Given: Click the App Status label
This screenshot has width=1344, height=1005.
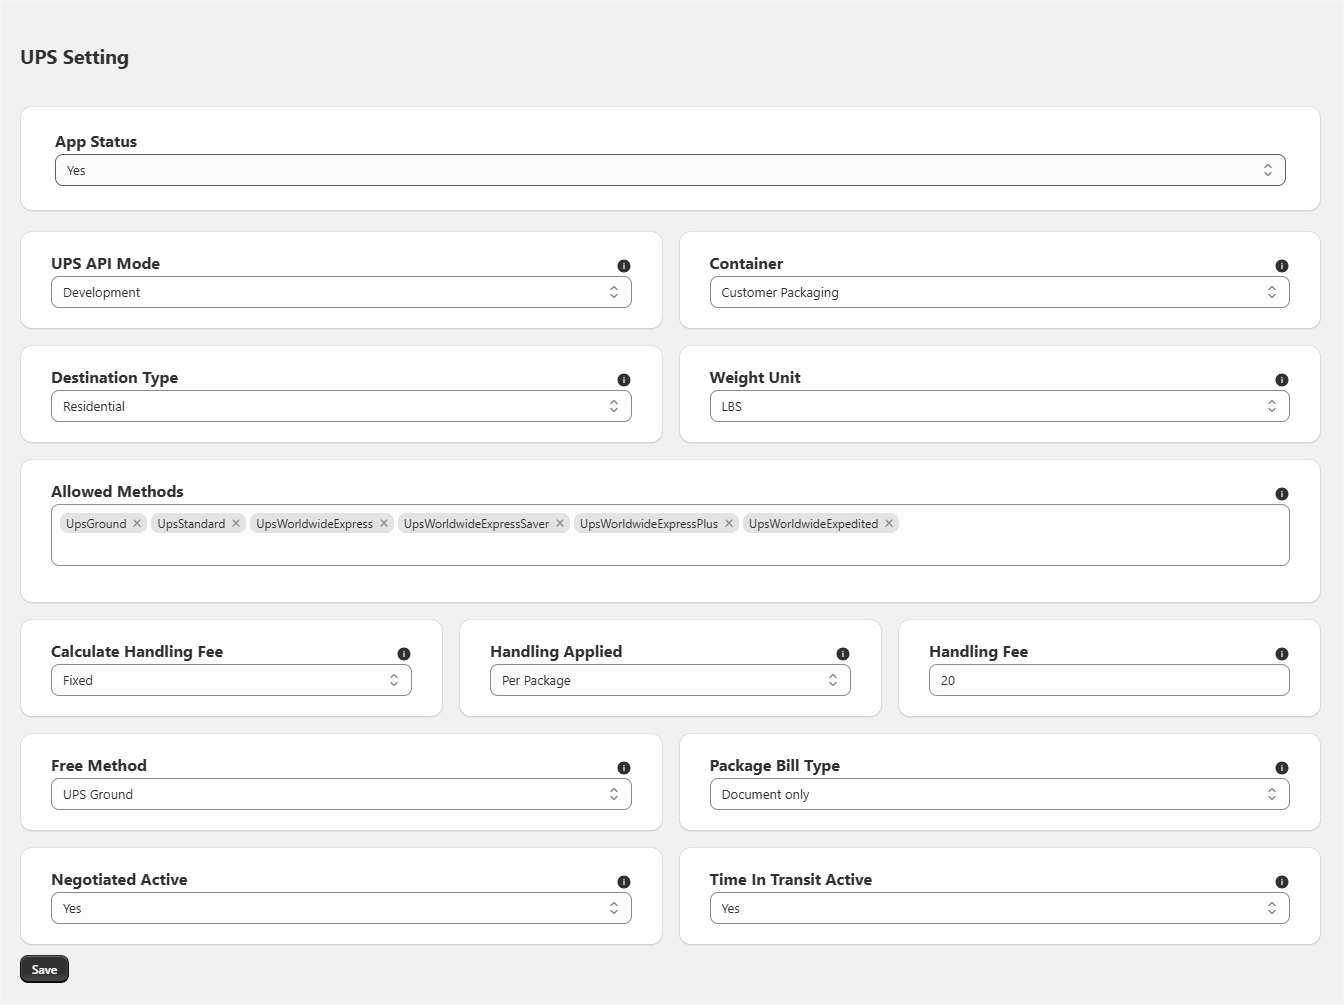Looking at the screenshot, I should pyautogui.click(x=96, y=141).
